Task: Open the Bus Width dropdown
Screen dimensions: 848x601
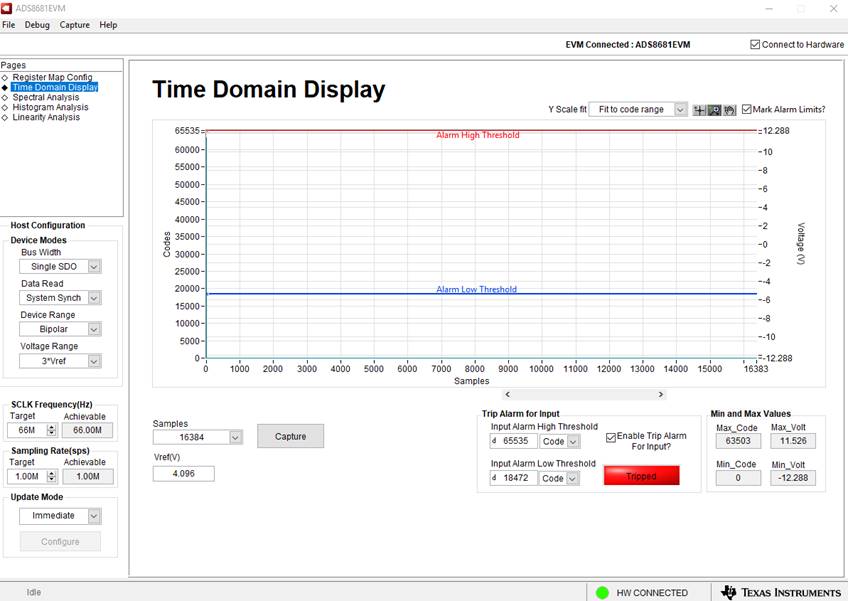Action: point(94,267)
